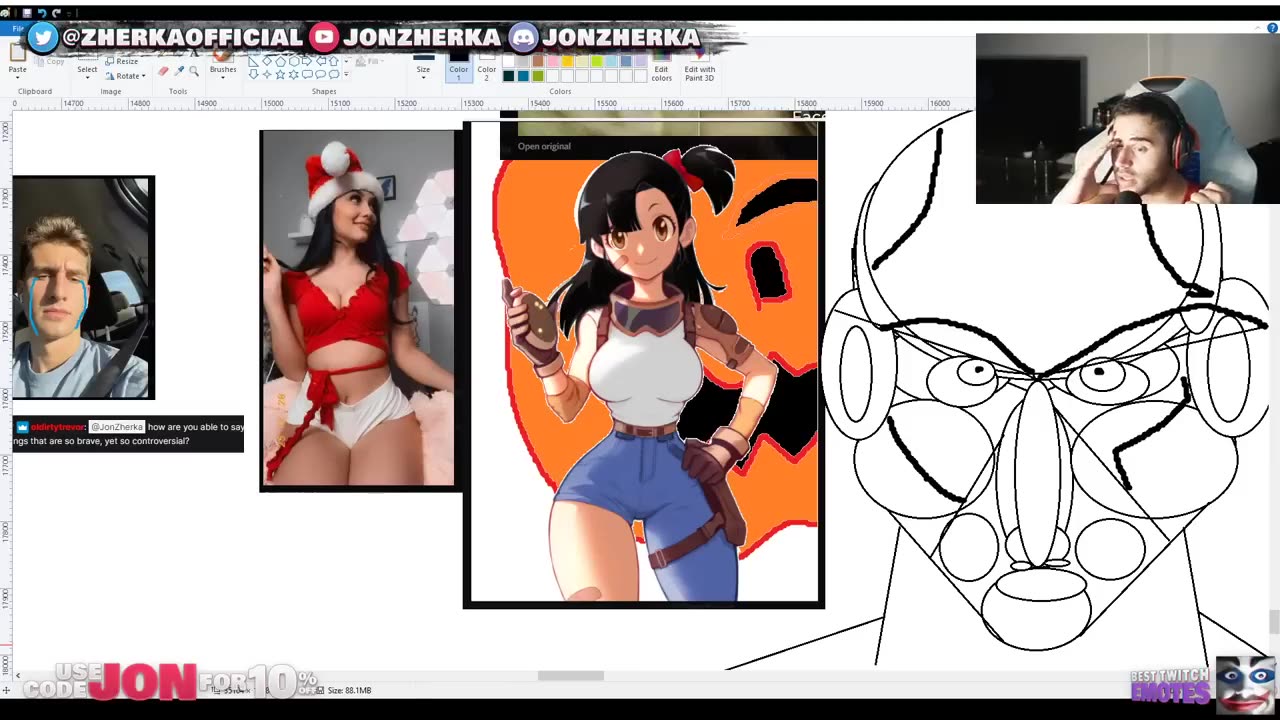Click Edit with Paint 3D
Image resolution: width=1280 pixels, height=720 pixels.
coord(699,67)
